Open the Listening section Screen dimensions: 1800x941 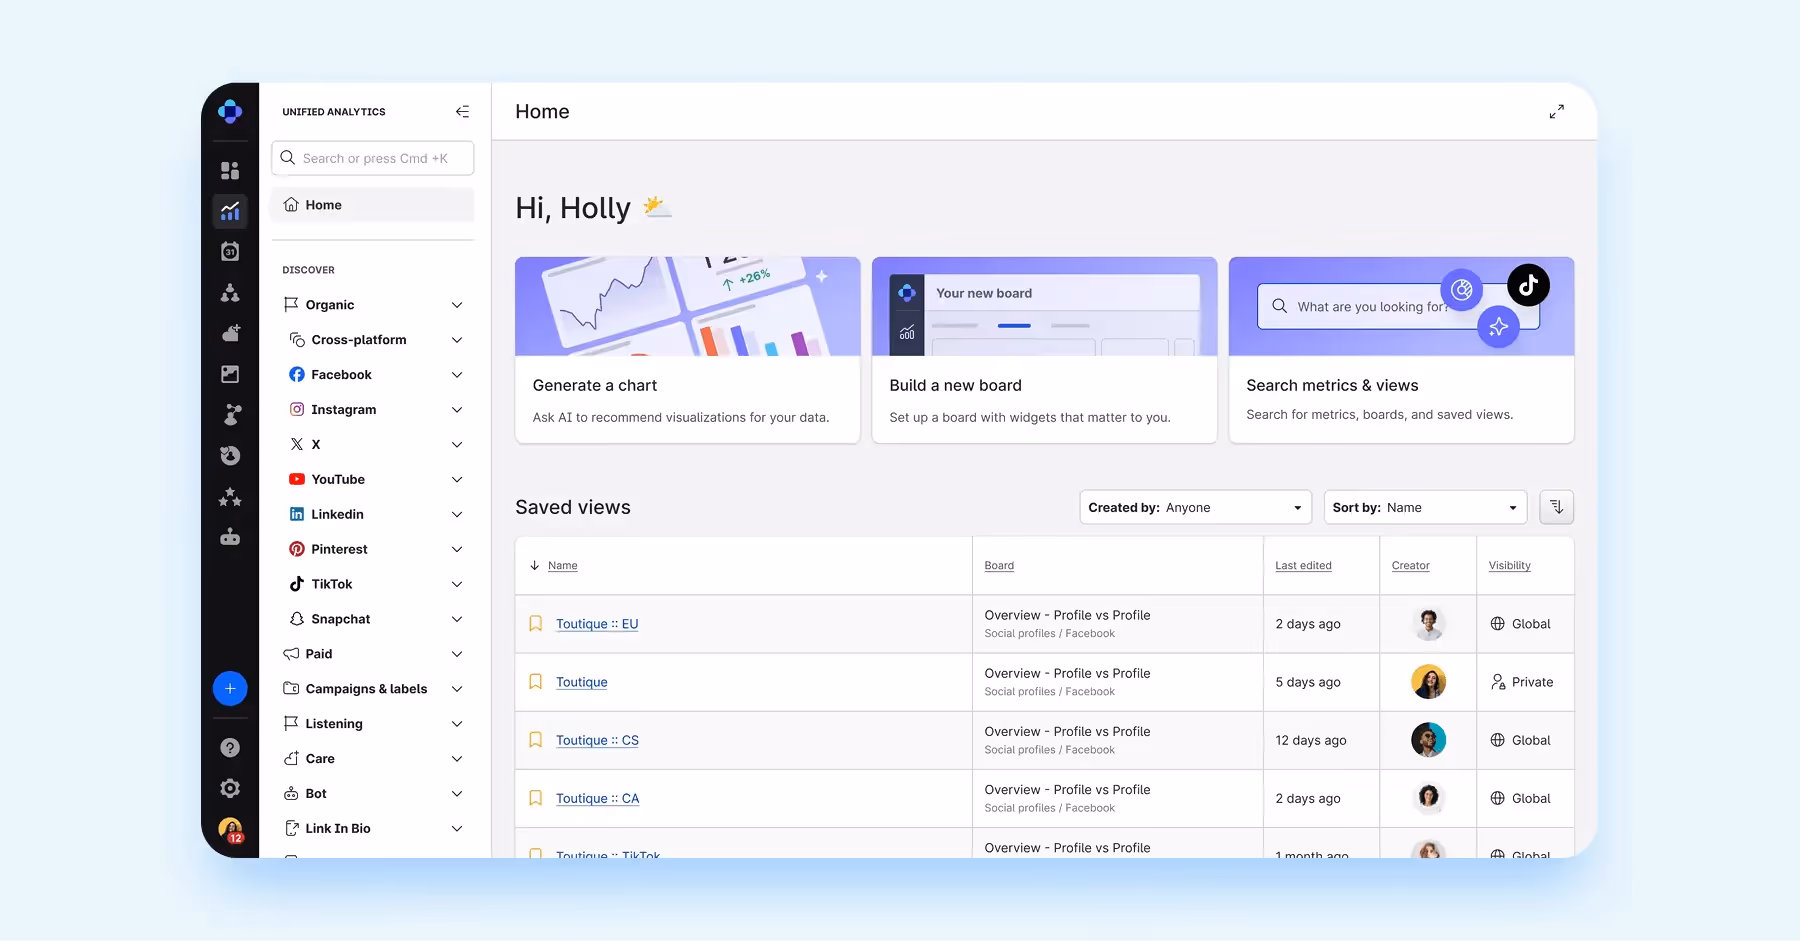click(x=372, y=723)
